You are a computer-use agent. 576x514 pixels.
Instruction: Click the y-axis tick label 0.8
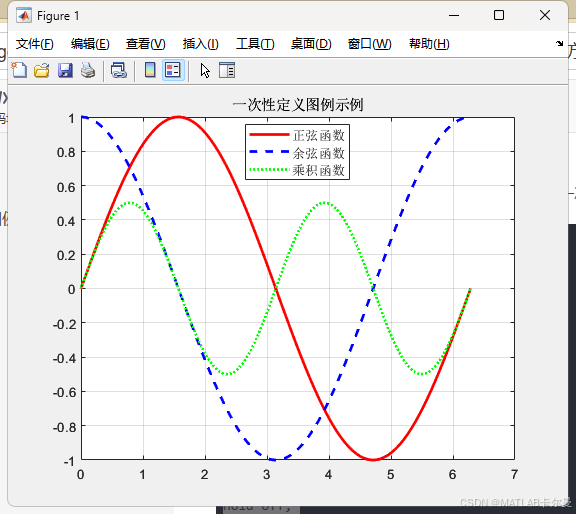[x=66, y=152]
